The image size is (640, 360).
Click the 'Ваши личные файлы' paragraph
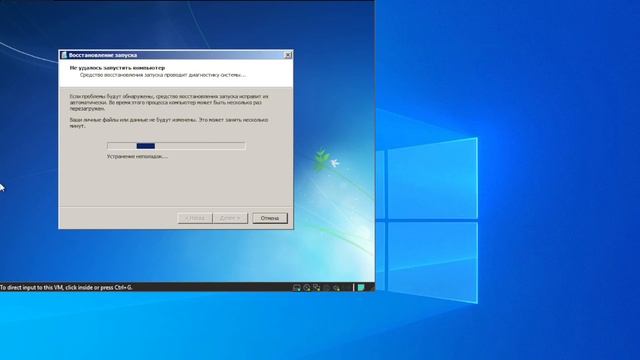pos(169,123)
